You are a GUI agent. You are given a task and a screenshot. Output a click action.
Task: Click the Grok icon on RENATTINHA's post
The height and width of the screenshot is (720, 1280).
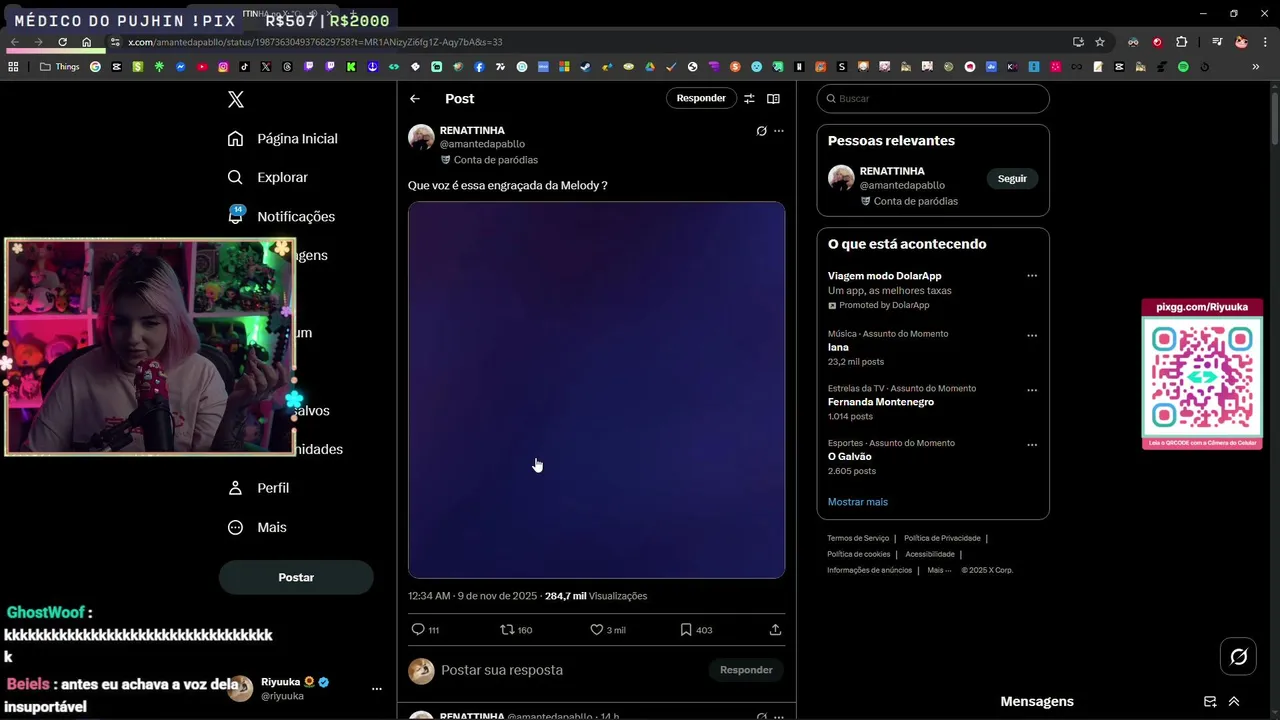pos(761,131)
